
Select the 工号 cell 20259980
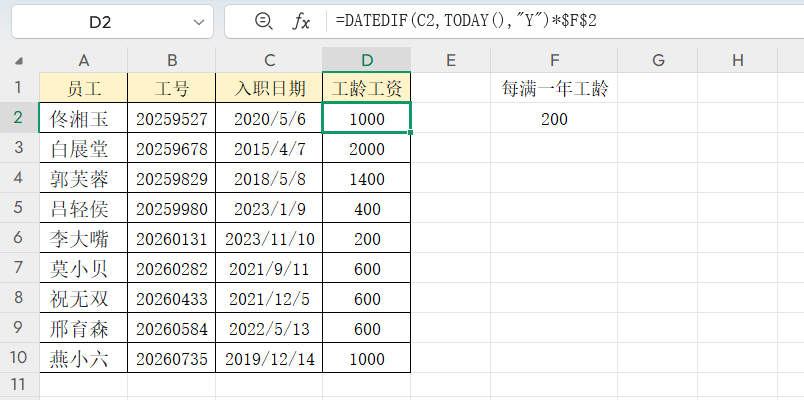point(171,208)
